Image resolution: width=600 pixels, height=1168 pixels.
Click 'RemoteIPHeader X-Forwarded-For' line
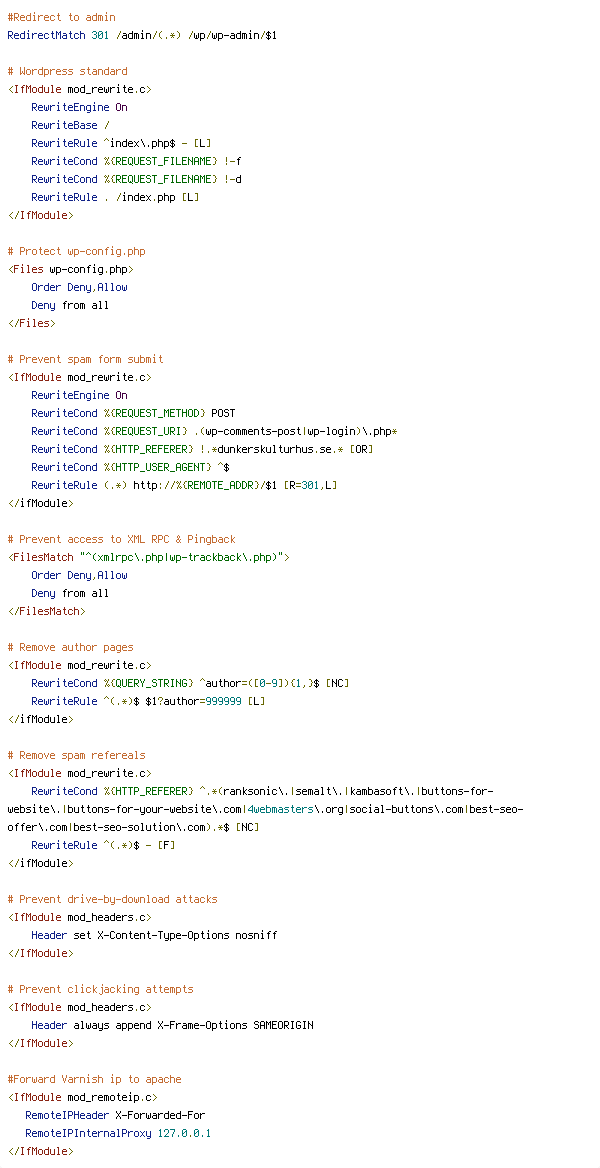pos(115,1115)
